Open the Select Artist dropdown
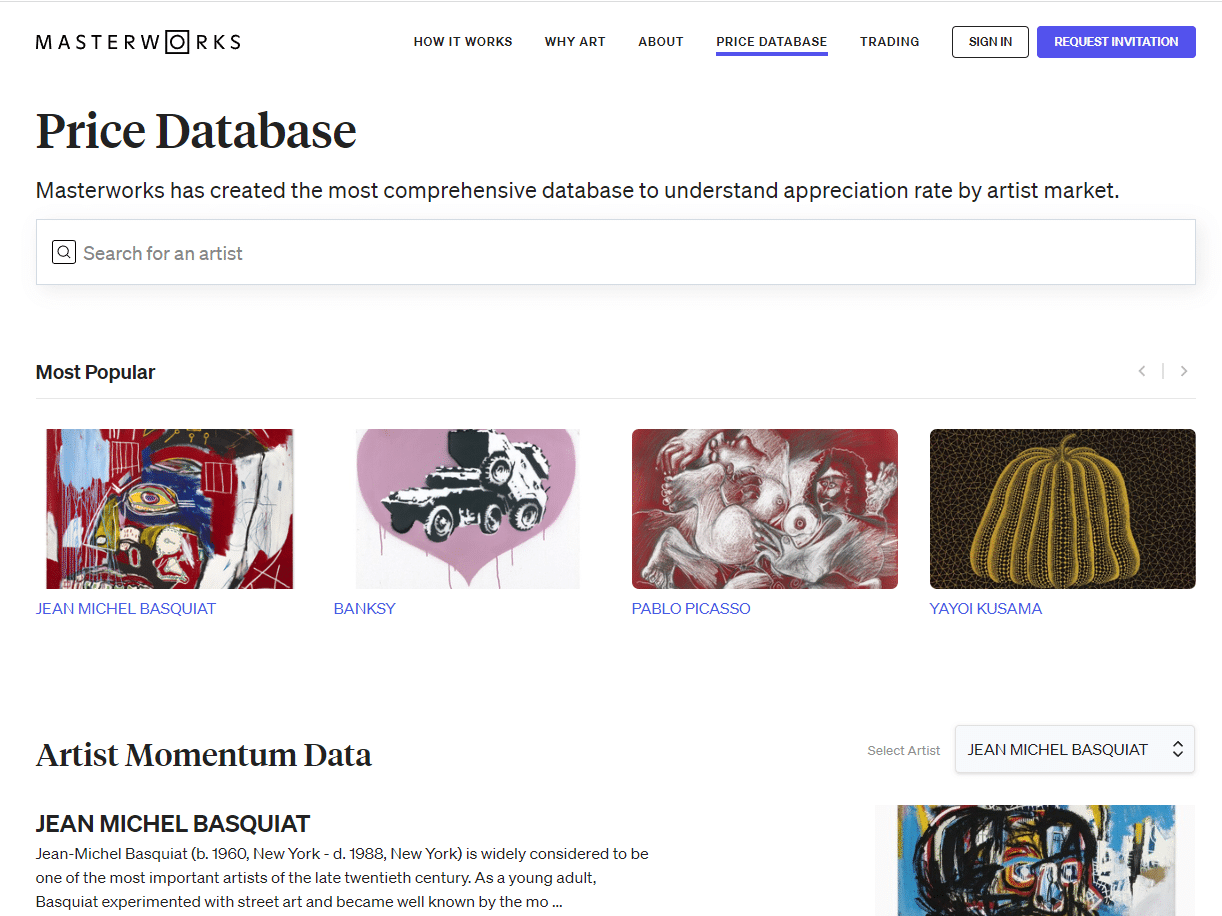This screenshot has width=1222, height=916. point(1075,749)
